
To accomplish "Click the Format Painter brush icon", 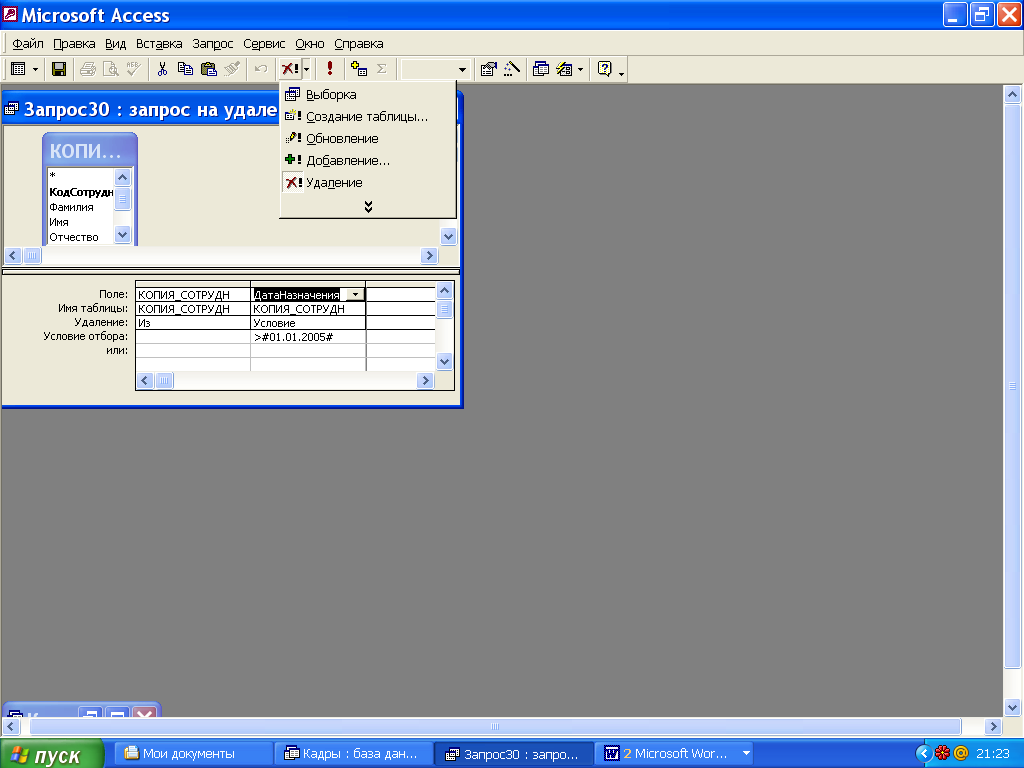I will pos(232,69).
